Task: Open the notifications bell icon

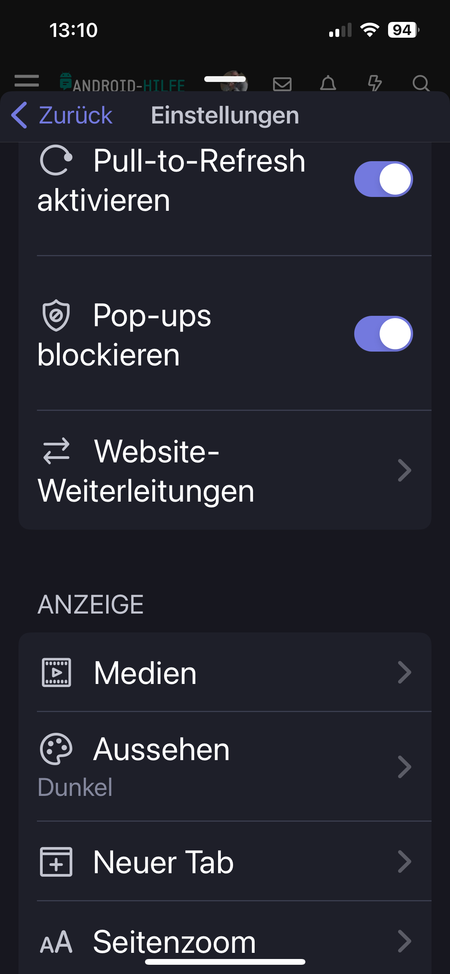Action: 328,83
